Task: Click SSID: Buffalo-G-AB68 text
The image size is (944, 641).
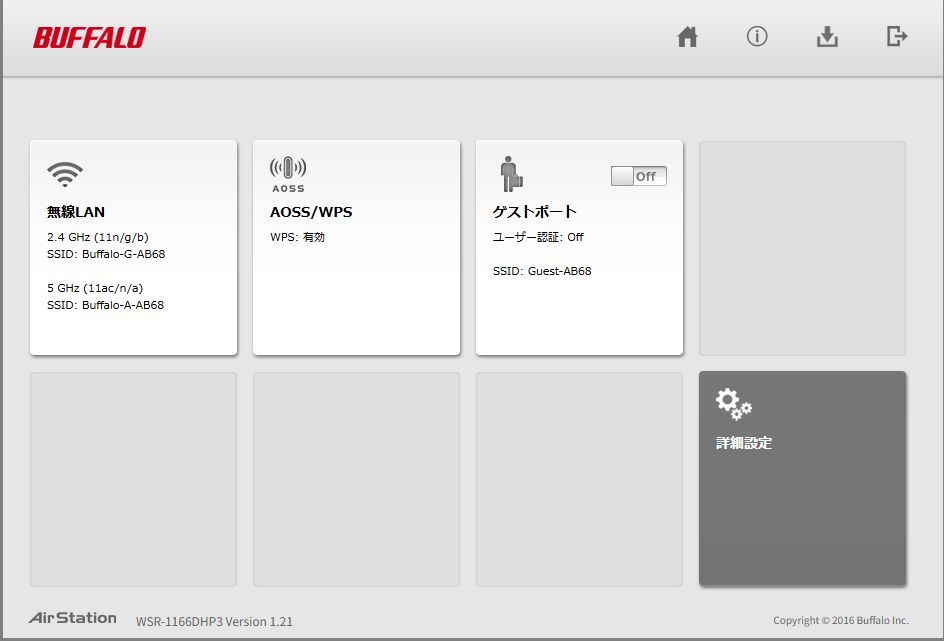Action: (106, 254)
